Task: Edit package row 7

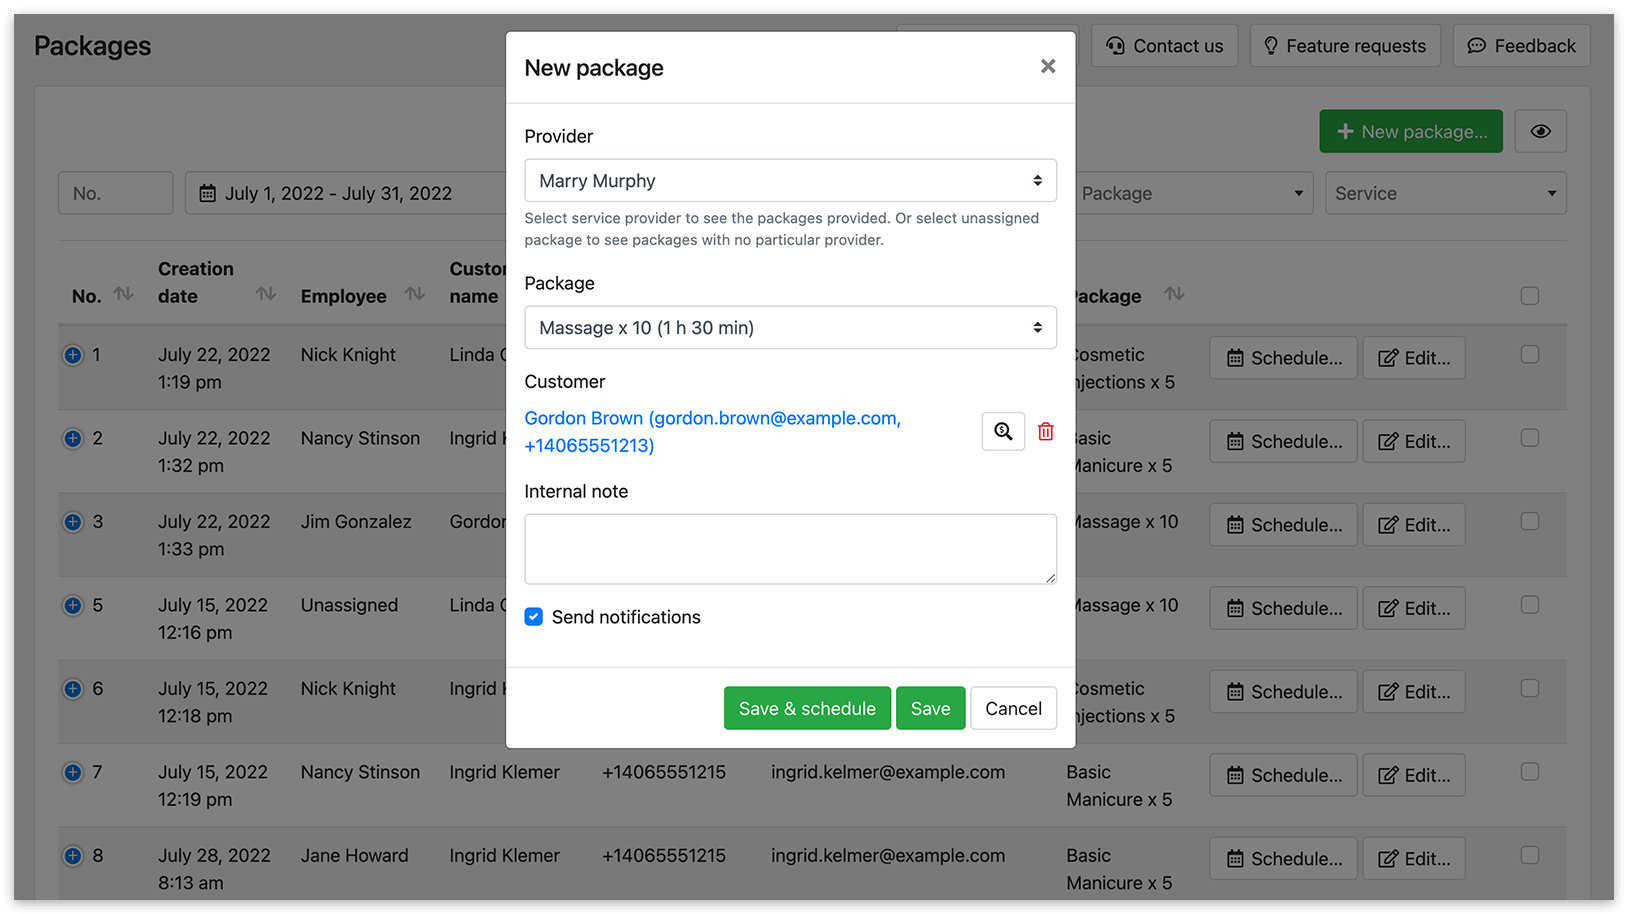Action: 1414,775
